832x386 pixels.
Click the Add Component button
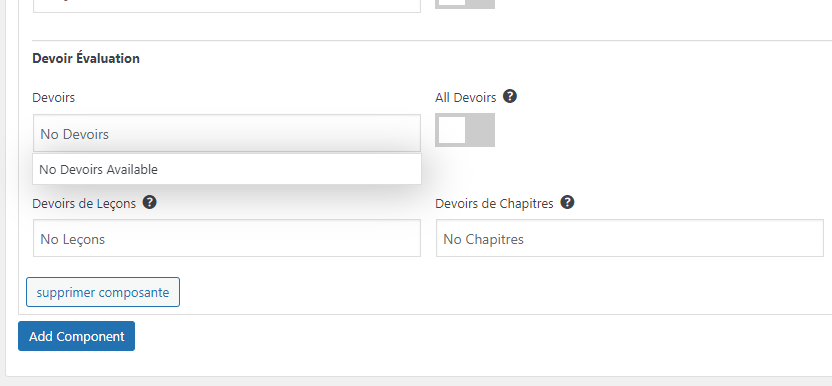coord(76,336)
